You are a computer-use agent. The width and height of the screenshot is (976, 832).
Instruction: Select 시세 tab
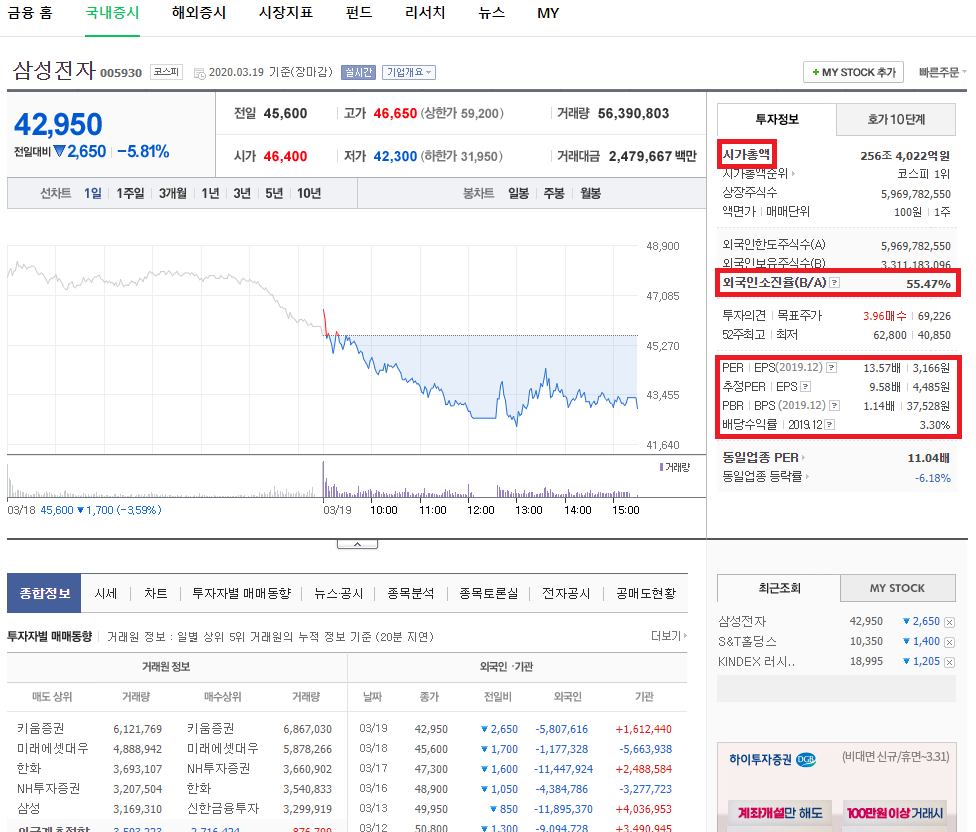[105, 594]
